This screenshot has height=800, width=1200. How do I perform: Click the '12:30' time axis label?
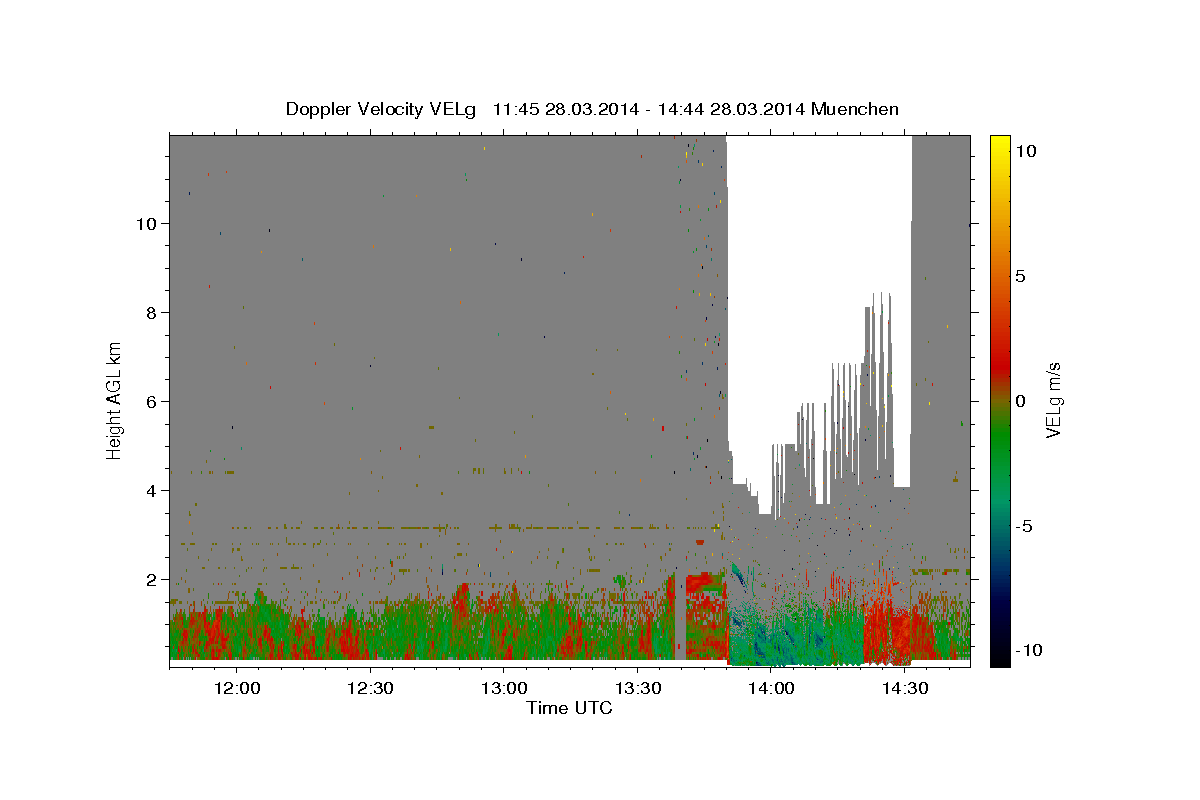(x=371, y=688)
